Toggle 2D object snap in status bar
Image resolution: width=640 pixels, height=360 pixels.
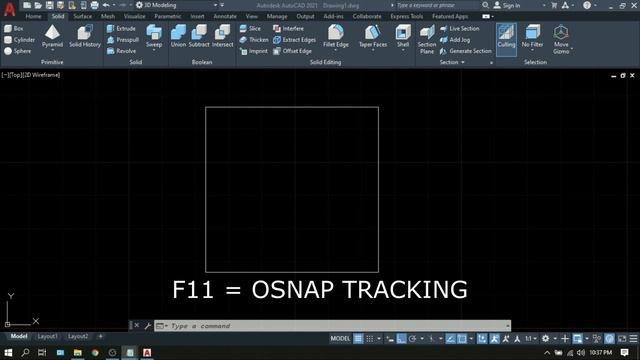(462, 339)
